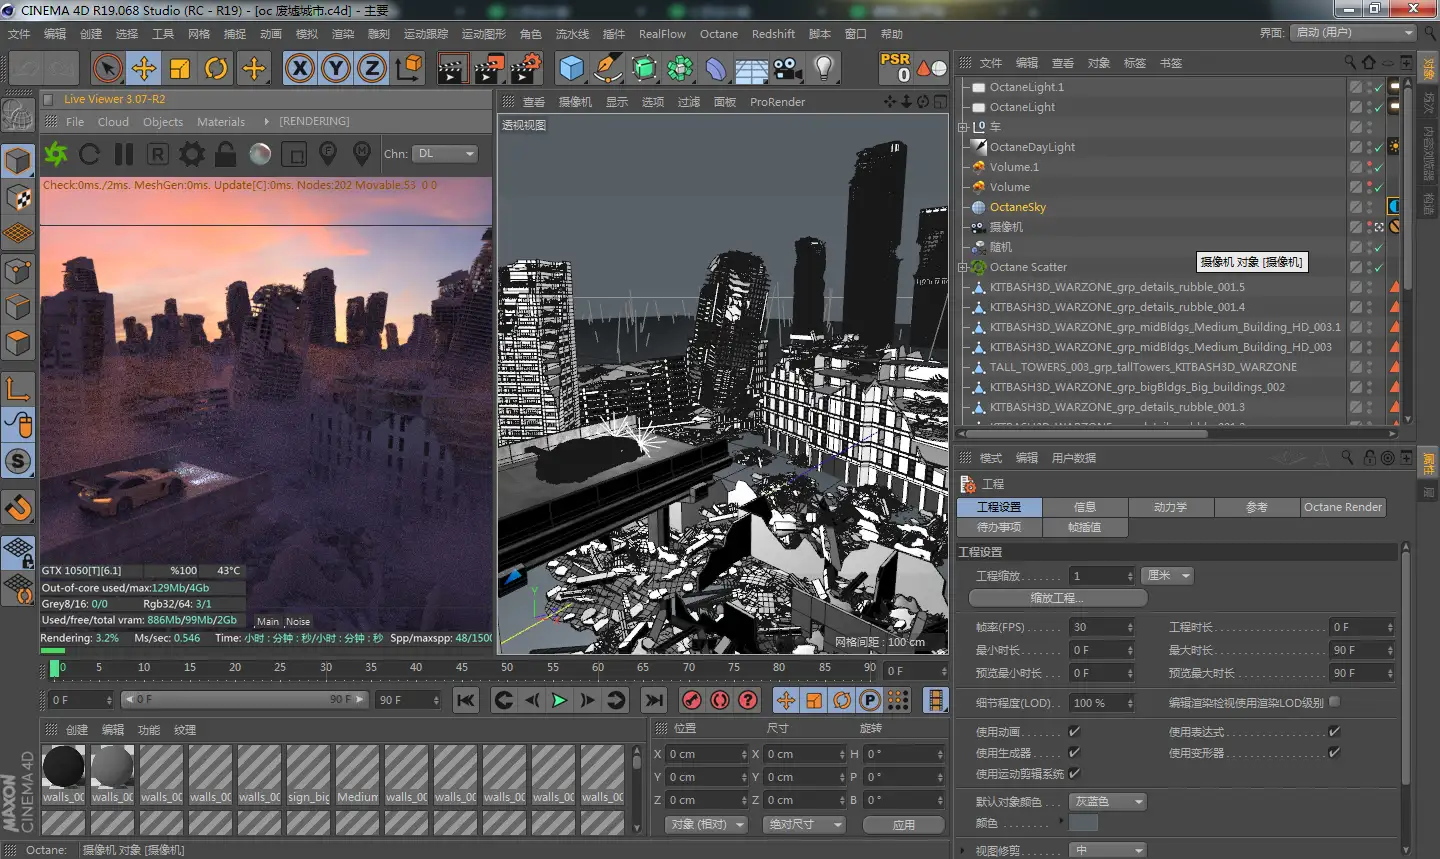The width and height of the screenshot is (1440, 859).
Task: Toggle Z axis lock
Action: point(372,69)
